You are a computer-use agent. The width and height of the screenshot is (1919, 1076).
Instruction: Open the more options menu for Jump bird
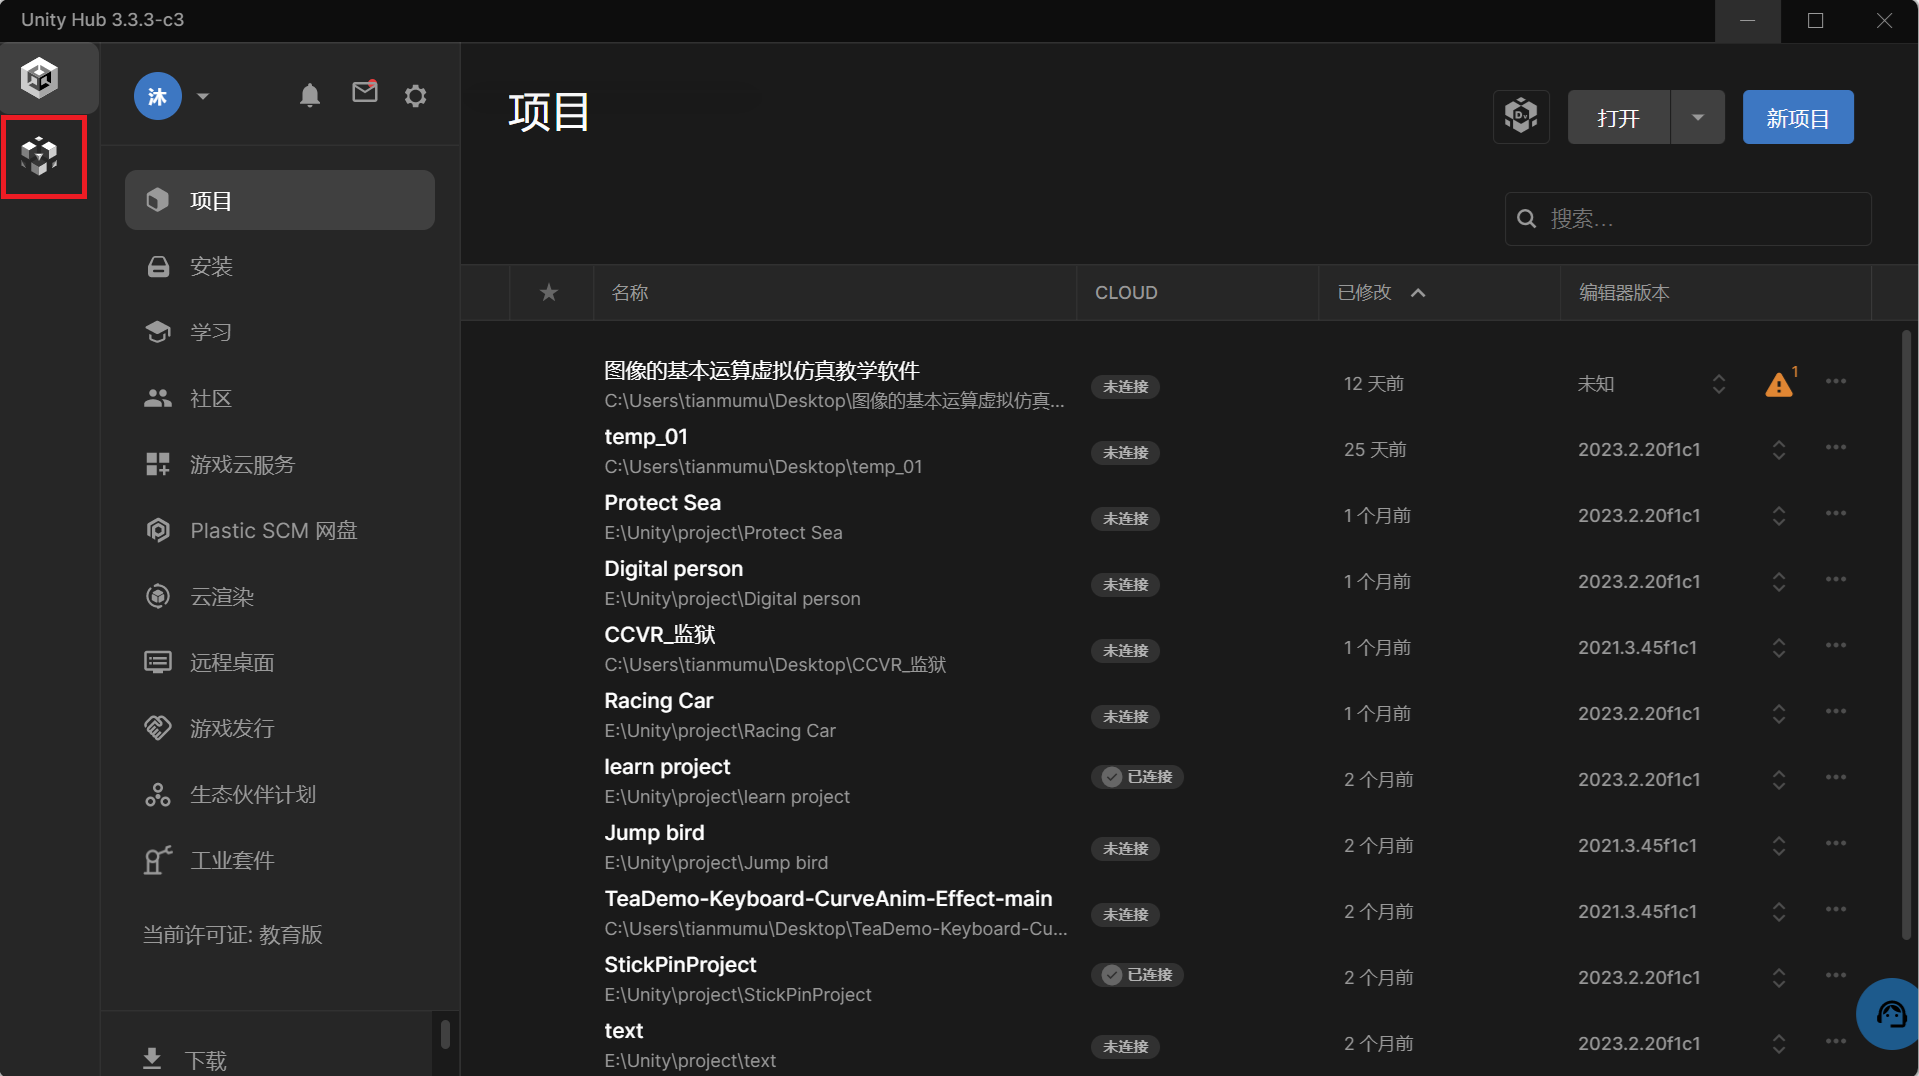point(1836,844)
